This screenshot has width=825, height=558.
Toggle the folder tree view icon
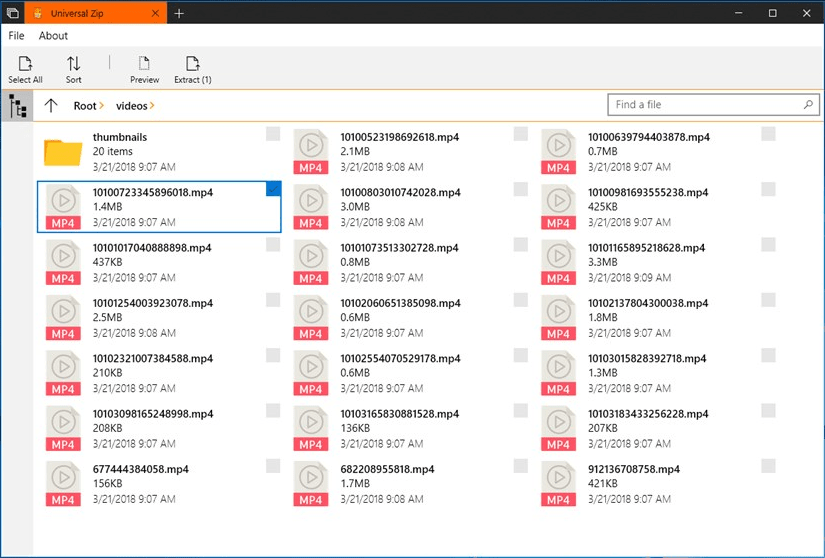[17, 106]
